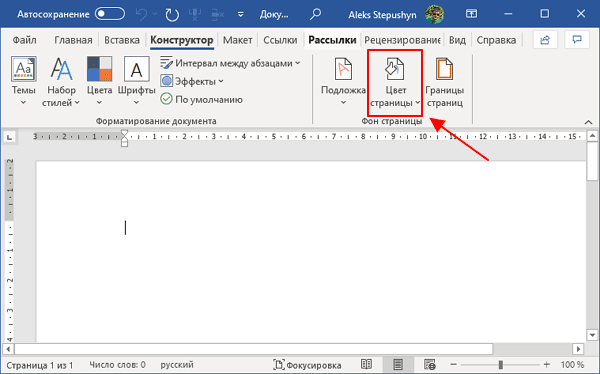Viewport: 600px width, 374px height.
Task: Click the Redo circular arrow icon
Action: pyautogui.click(x=172, y=15)
